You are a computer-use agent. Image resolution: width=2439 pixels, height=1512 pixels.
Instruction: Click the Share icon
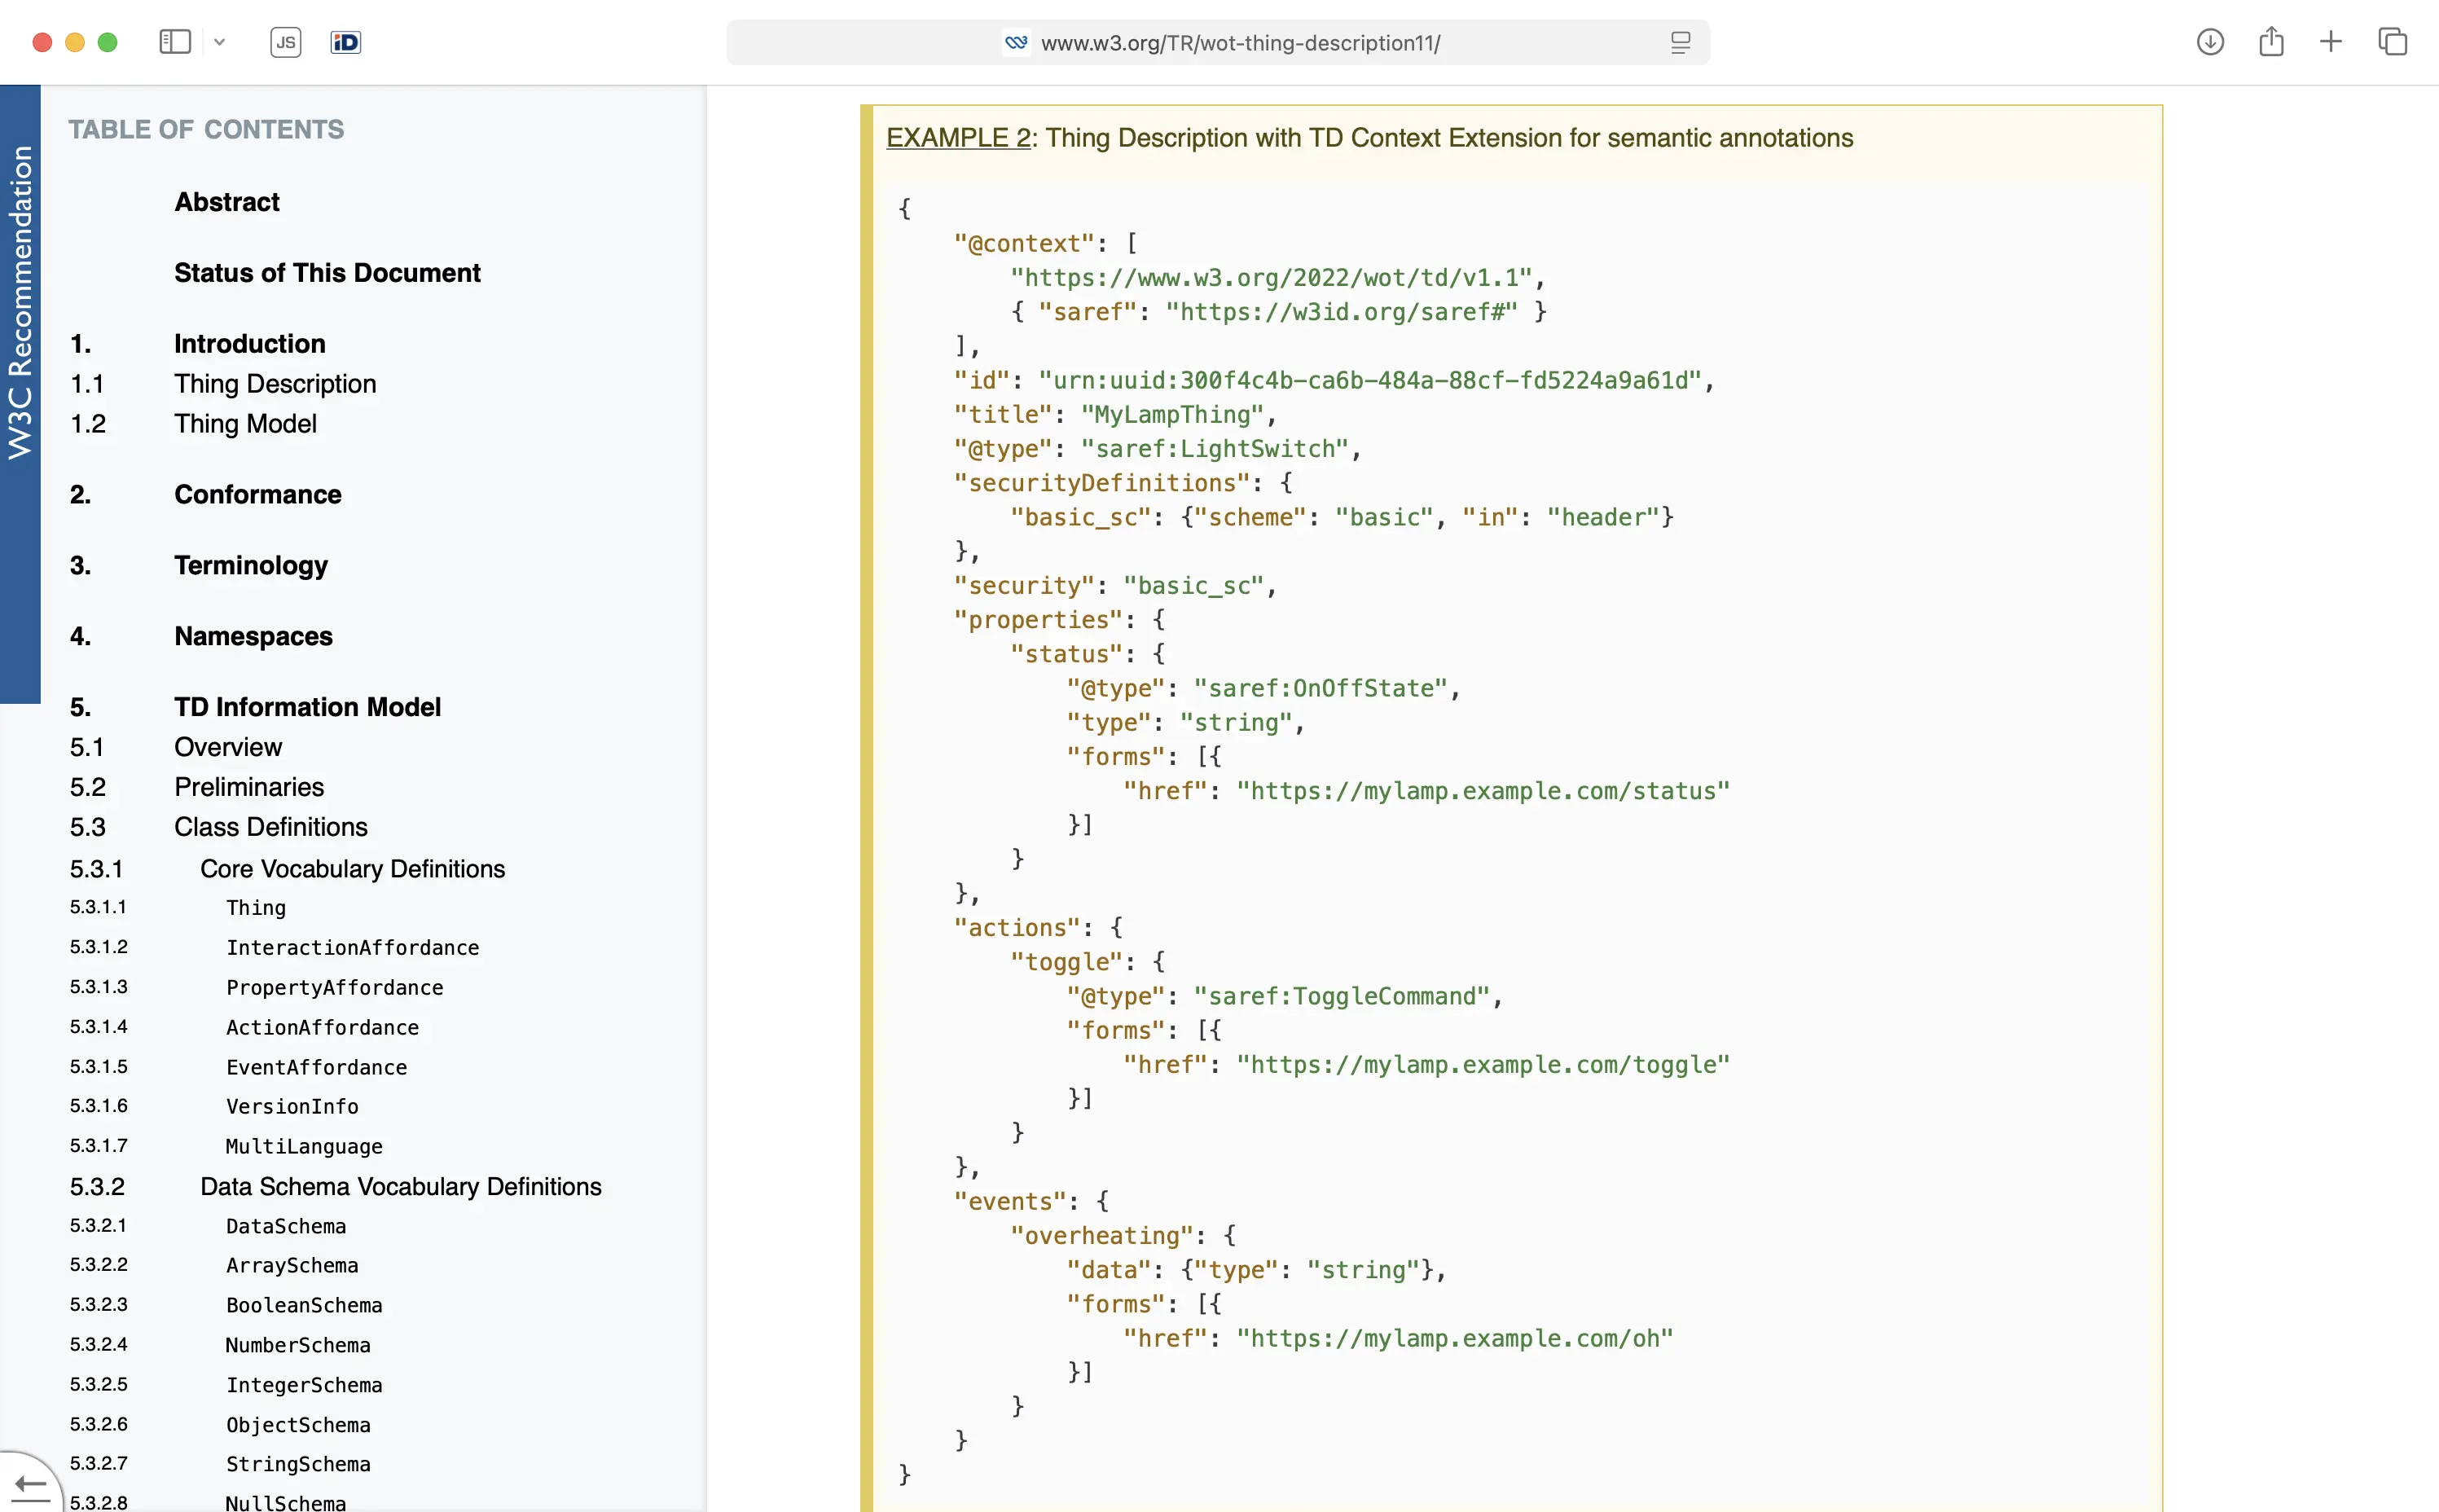(2271, 41)
